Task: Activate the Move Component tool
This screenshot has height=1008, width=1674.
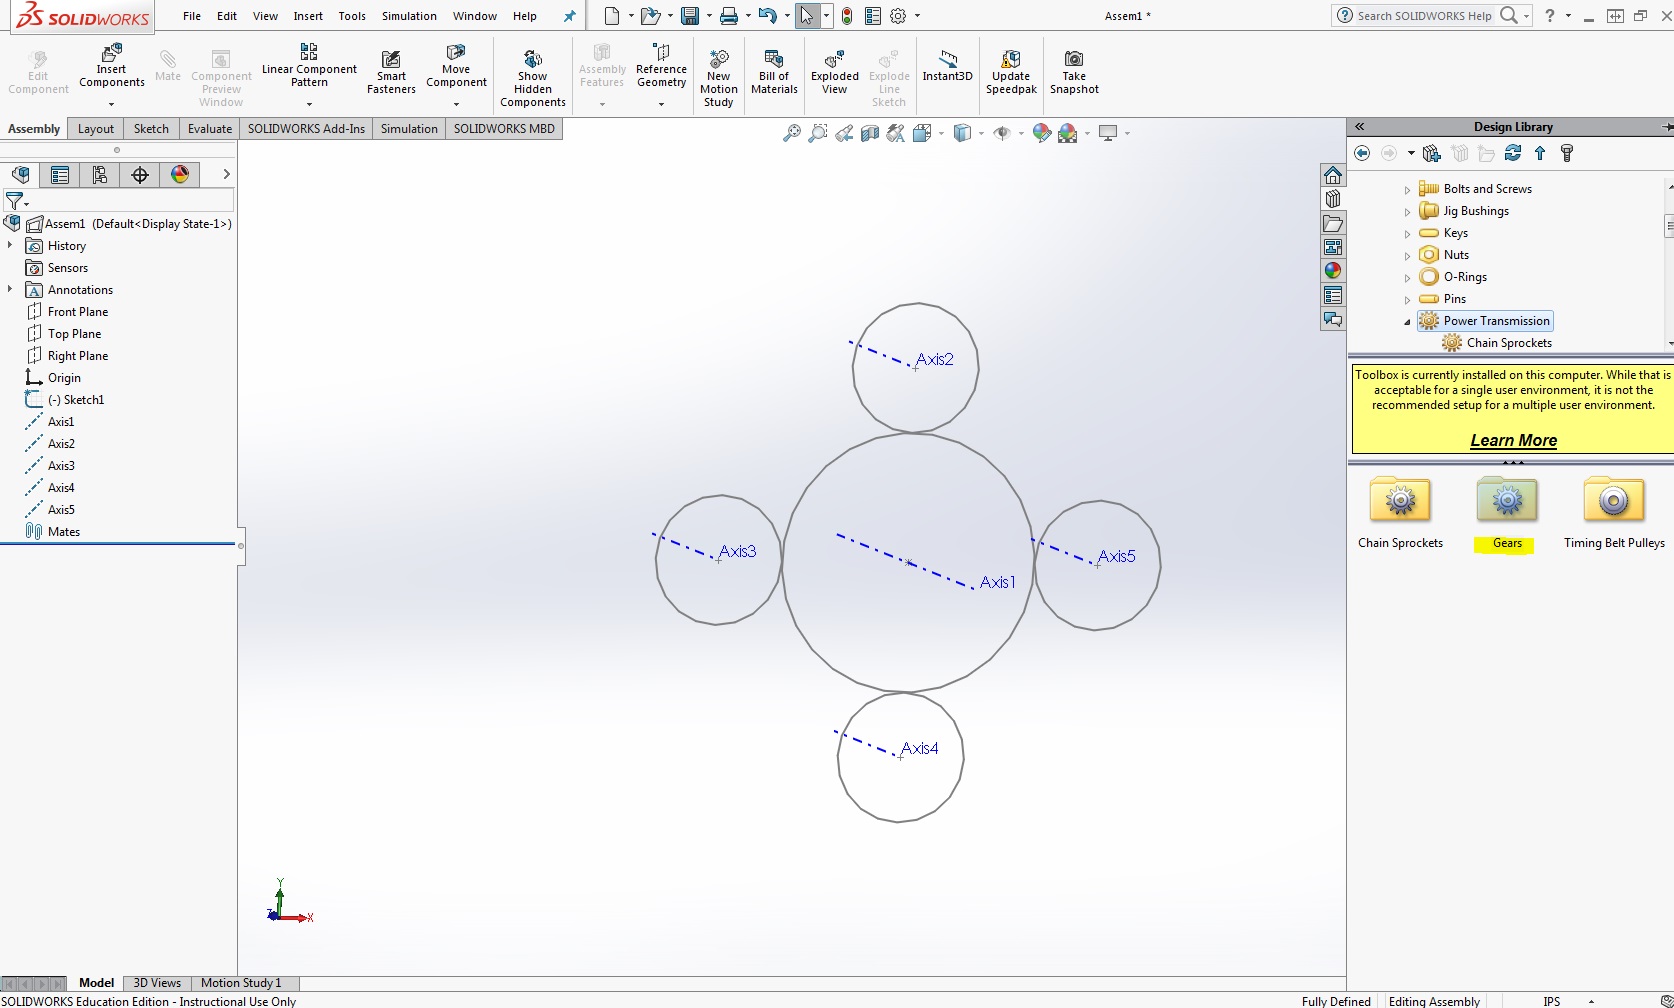Action: coord(456,66)
